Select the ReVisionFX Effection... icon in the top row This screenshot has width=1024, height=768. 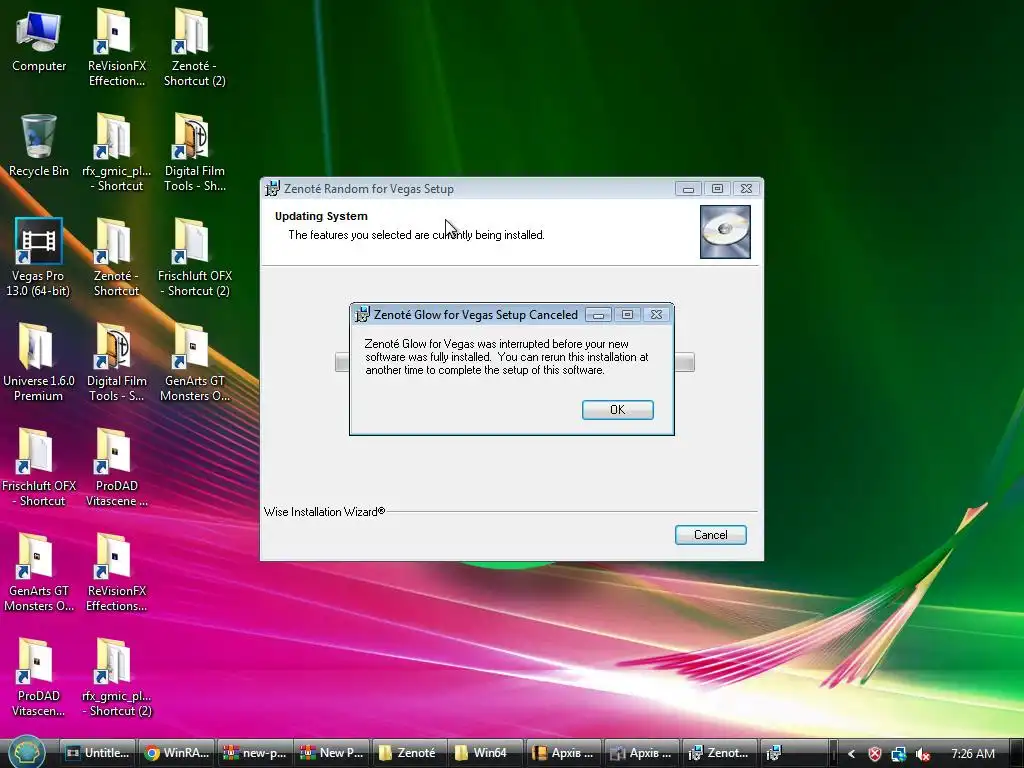click(x=116, y=47)
